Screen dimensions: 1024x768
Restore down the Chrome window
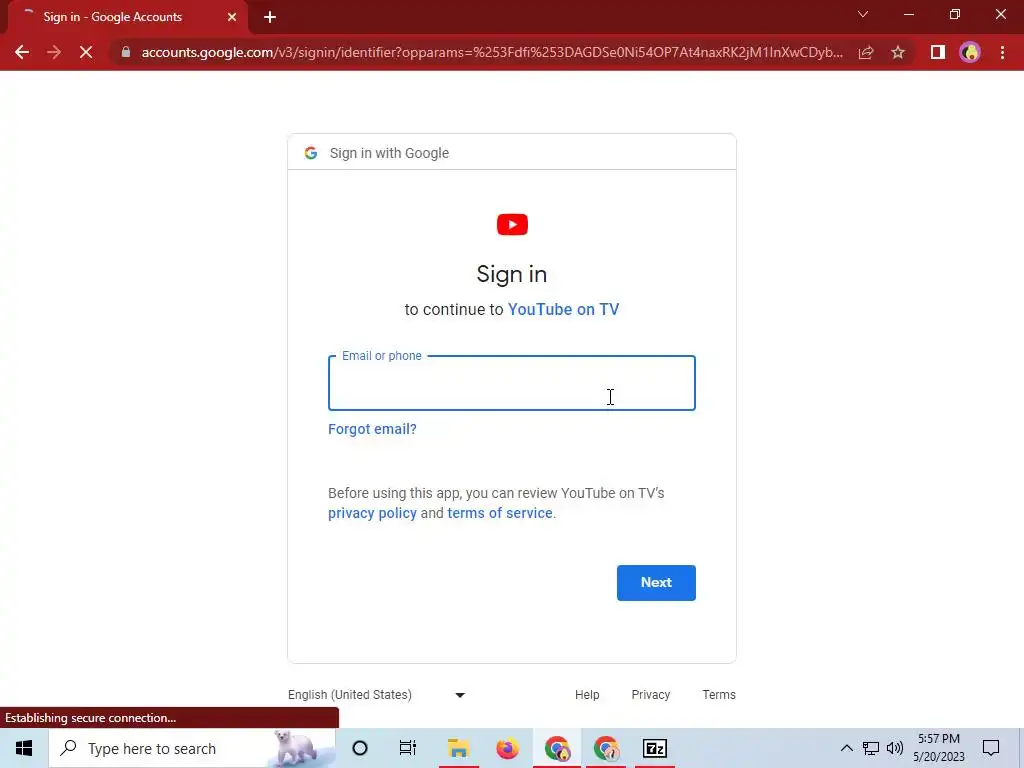coord(955,14)
